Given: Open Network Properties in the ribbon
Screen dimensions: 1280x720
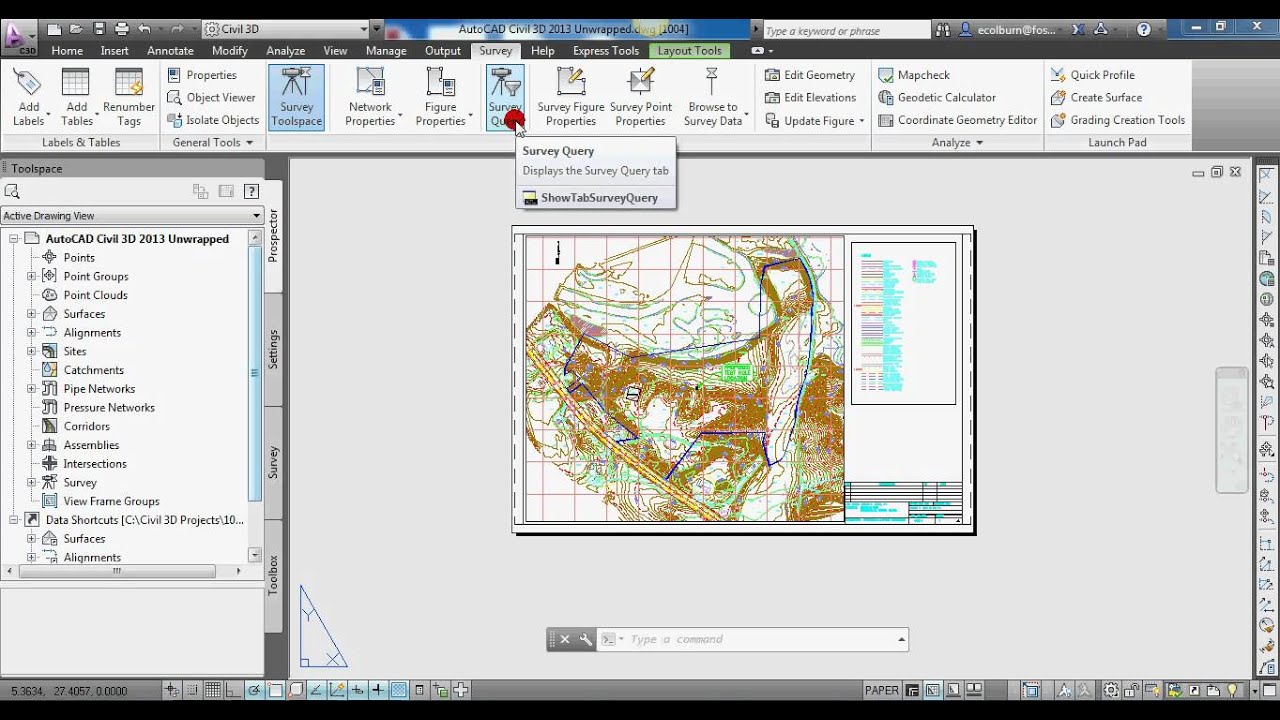Looking at the screenshot, I should tap(371, 97).
